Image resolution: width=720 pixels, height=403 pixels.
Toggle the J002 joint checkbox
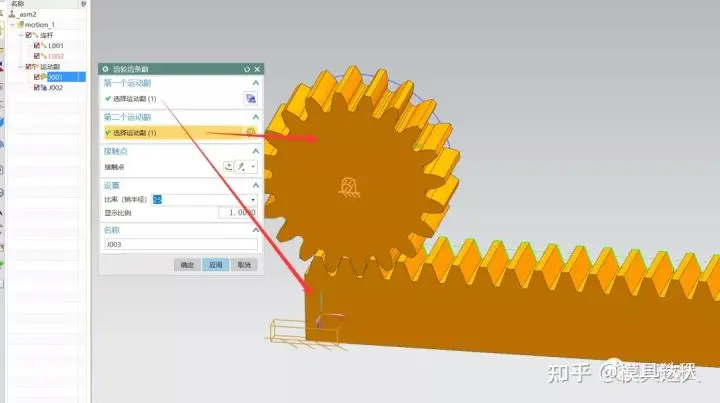(x=36, y=88)
